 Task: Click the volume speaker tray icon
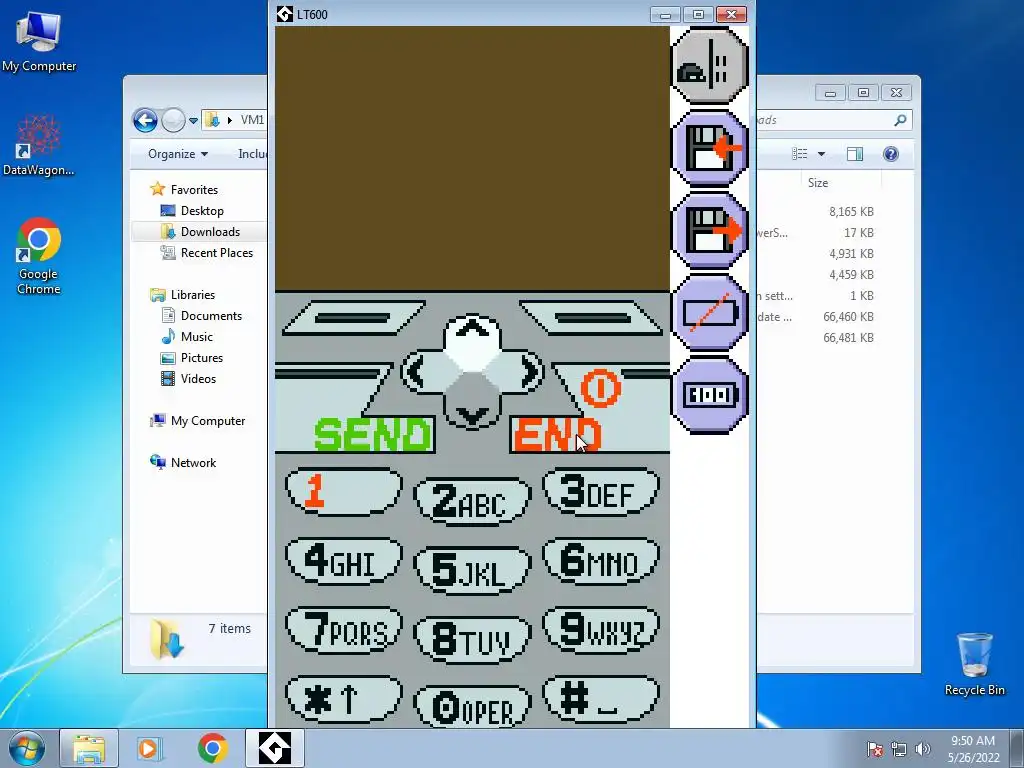point(923,749)
